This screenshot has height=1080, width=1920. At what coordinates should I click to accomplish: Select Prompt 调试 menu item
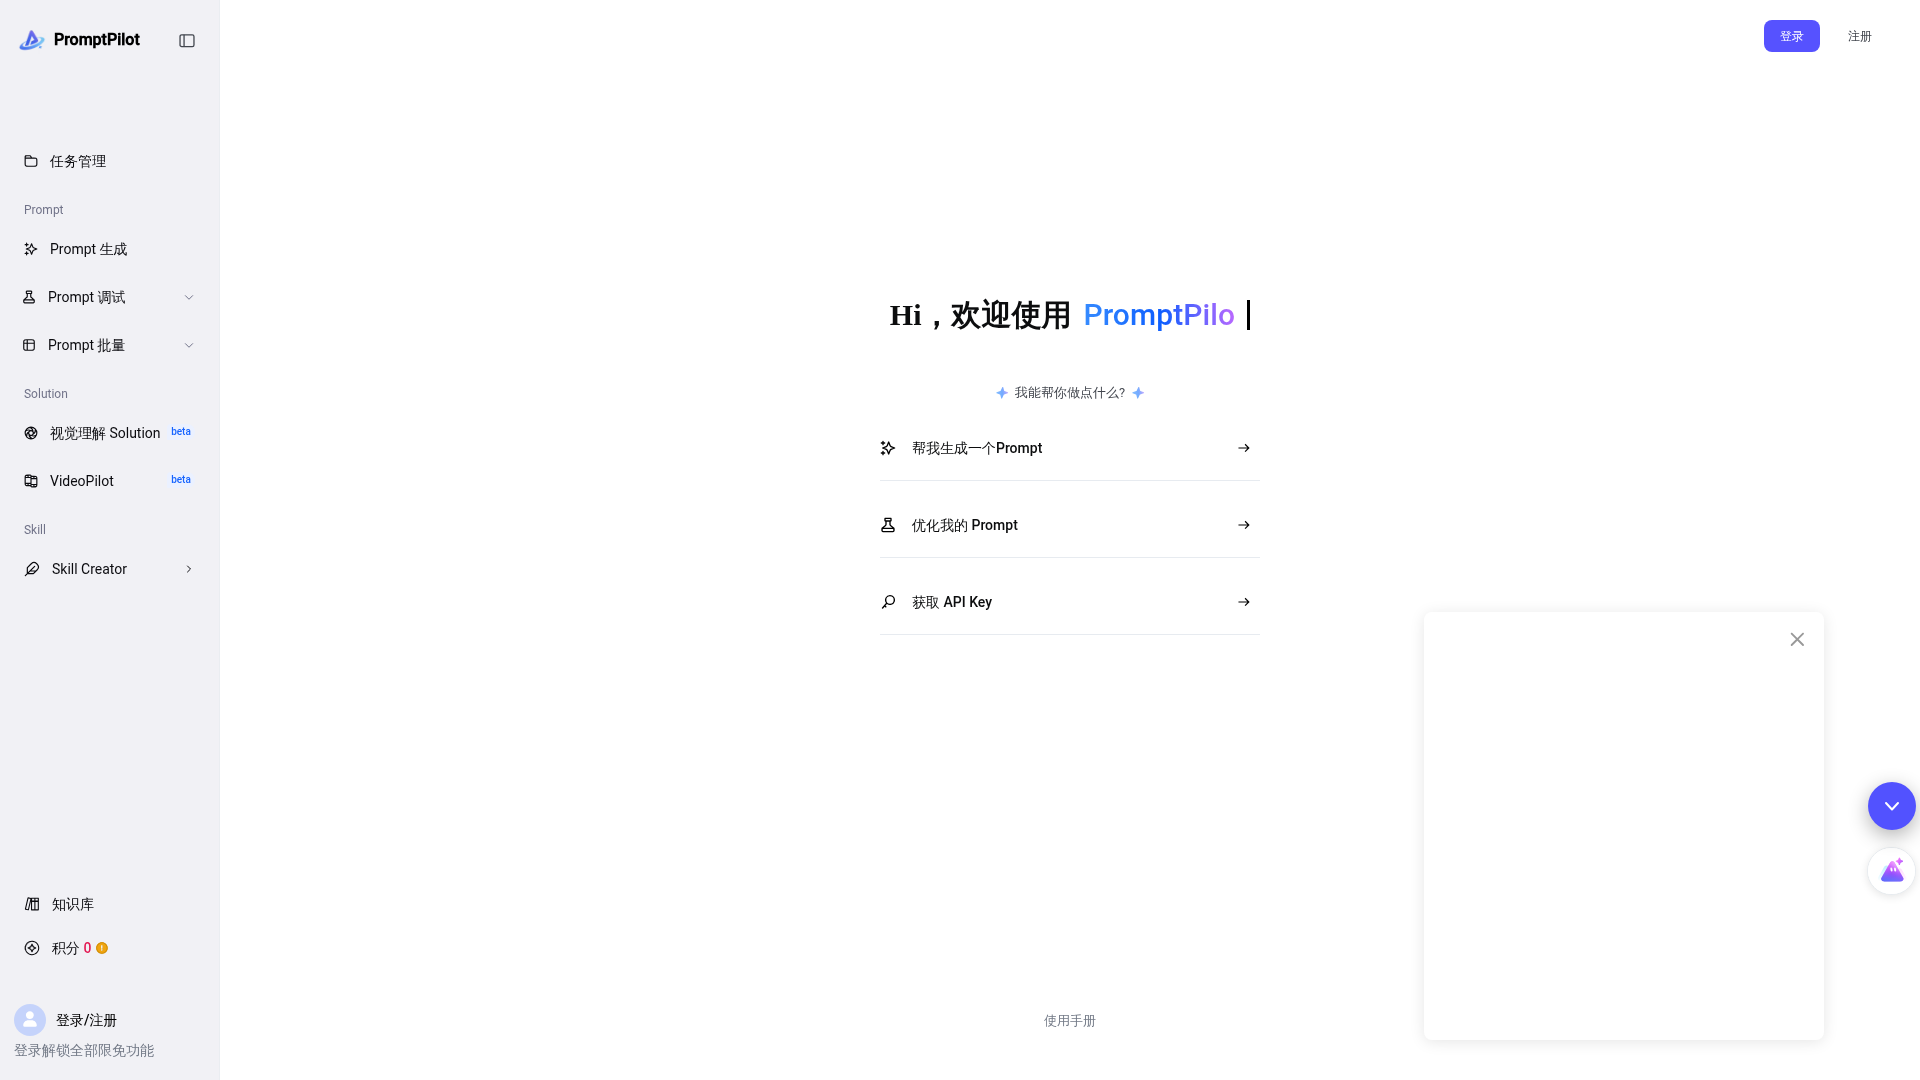(x=110, y=297)
